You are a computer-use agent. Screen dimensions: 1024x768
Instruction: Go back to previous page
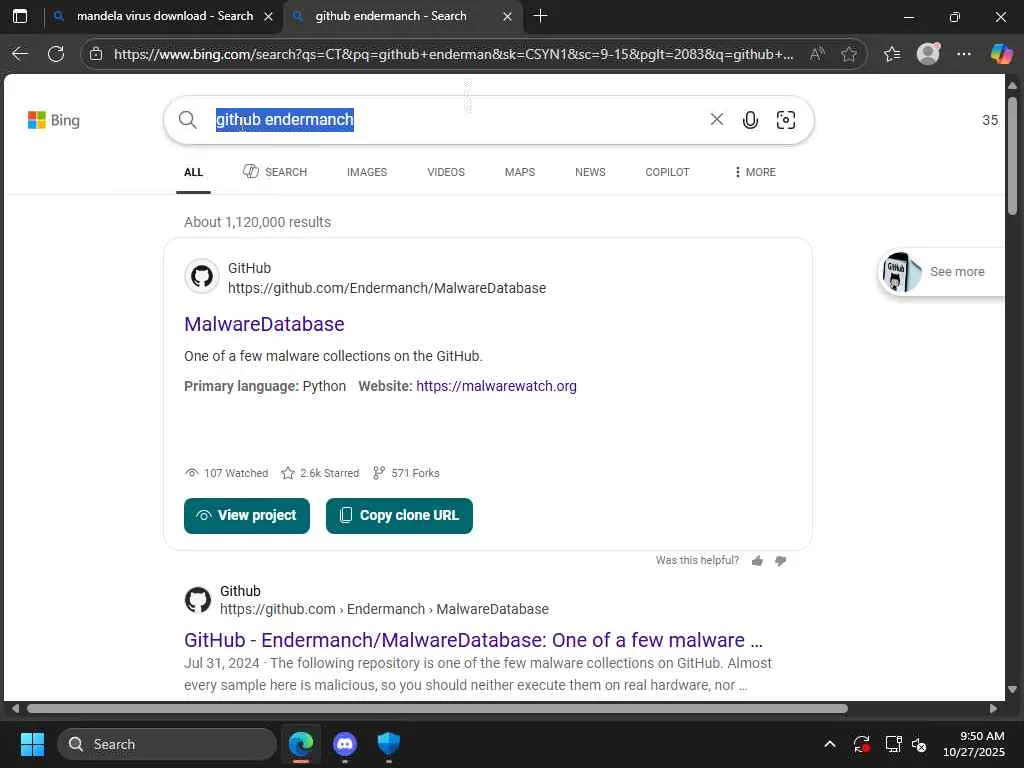[20, 54]
